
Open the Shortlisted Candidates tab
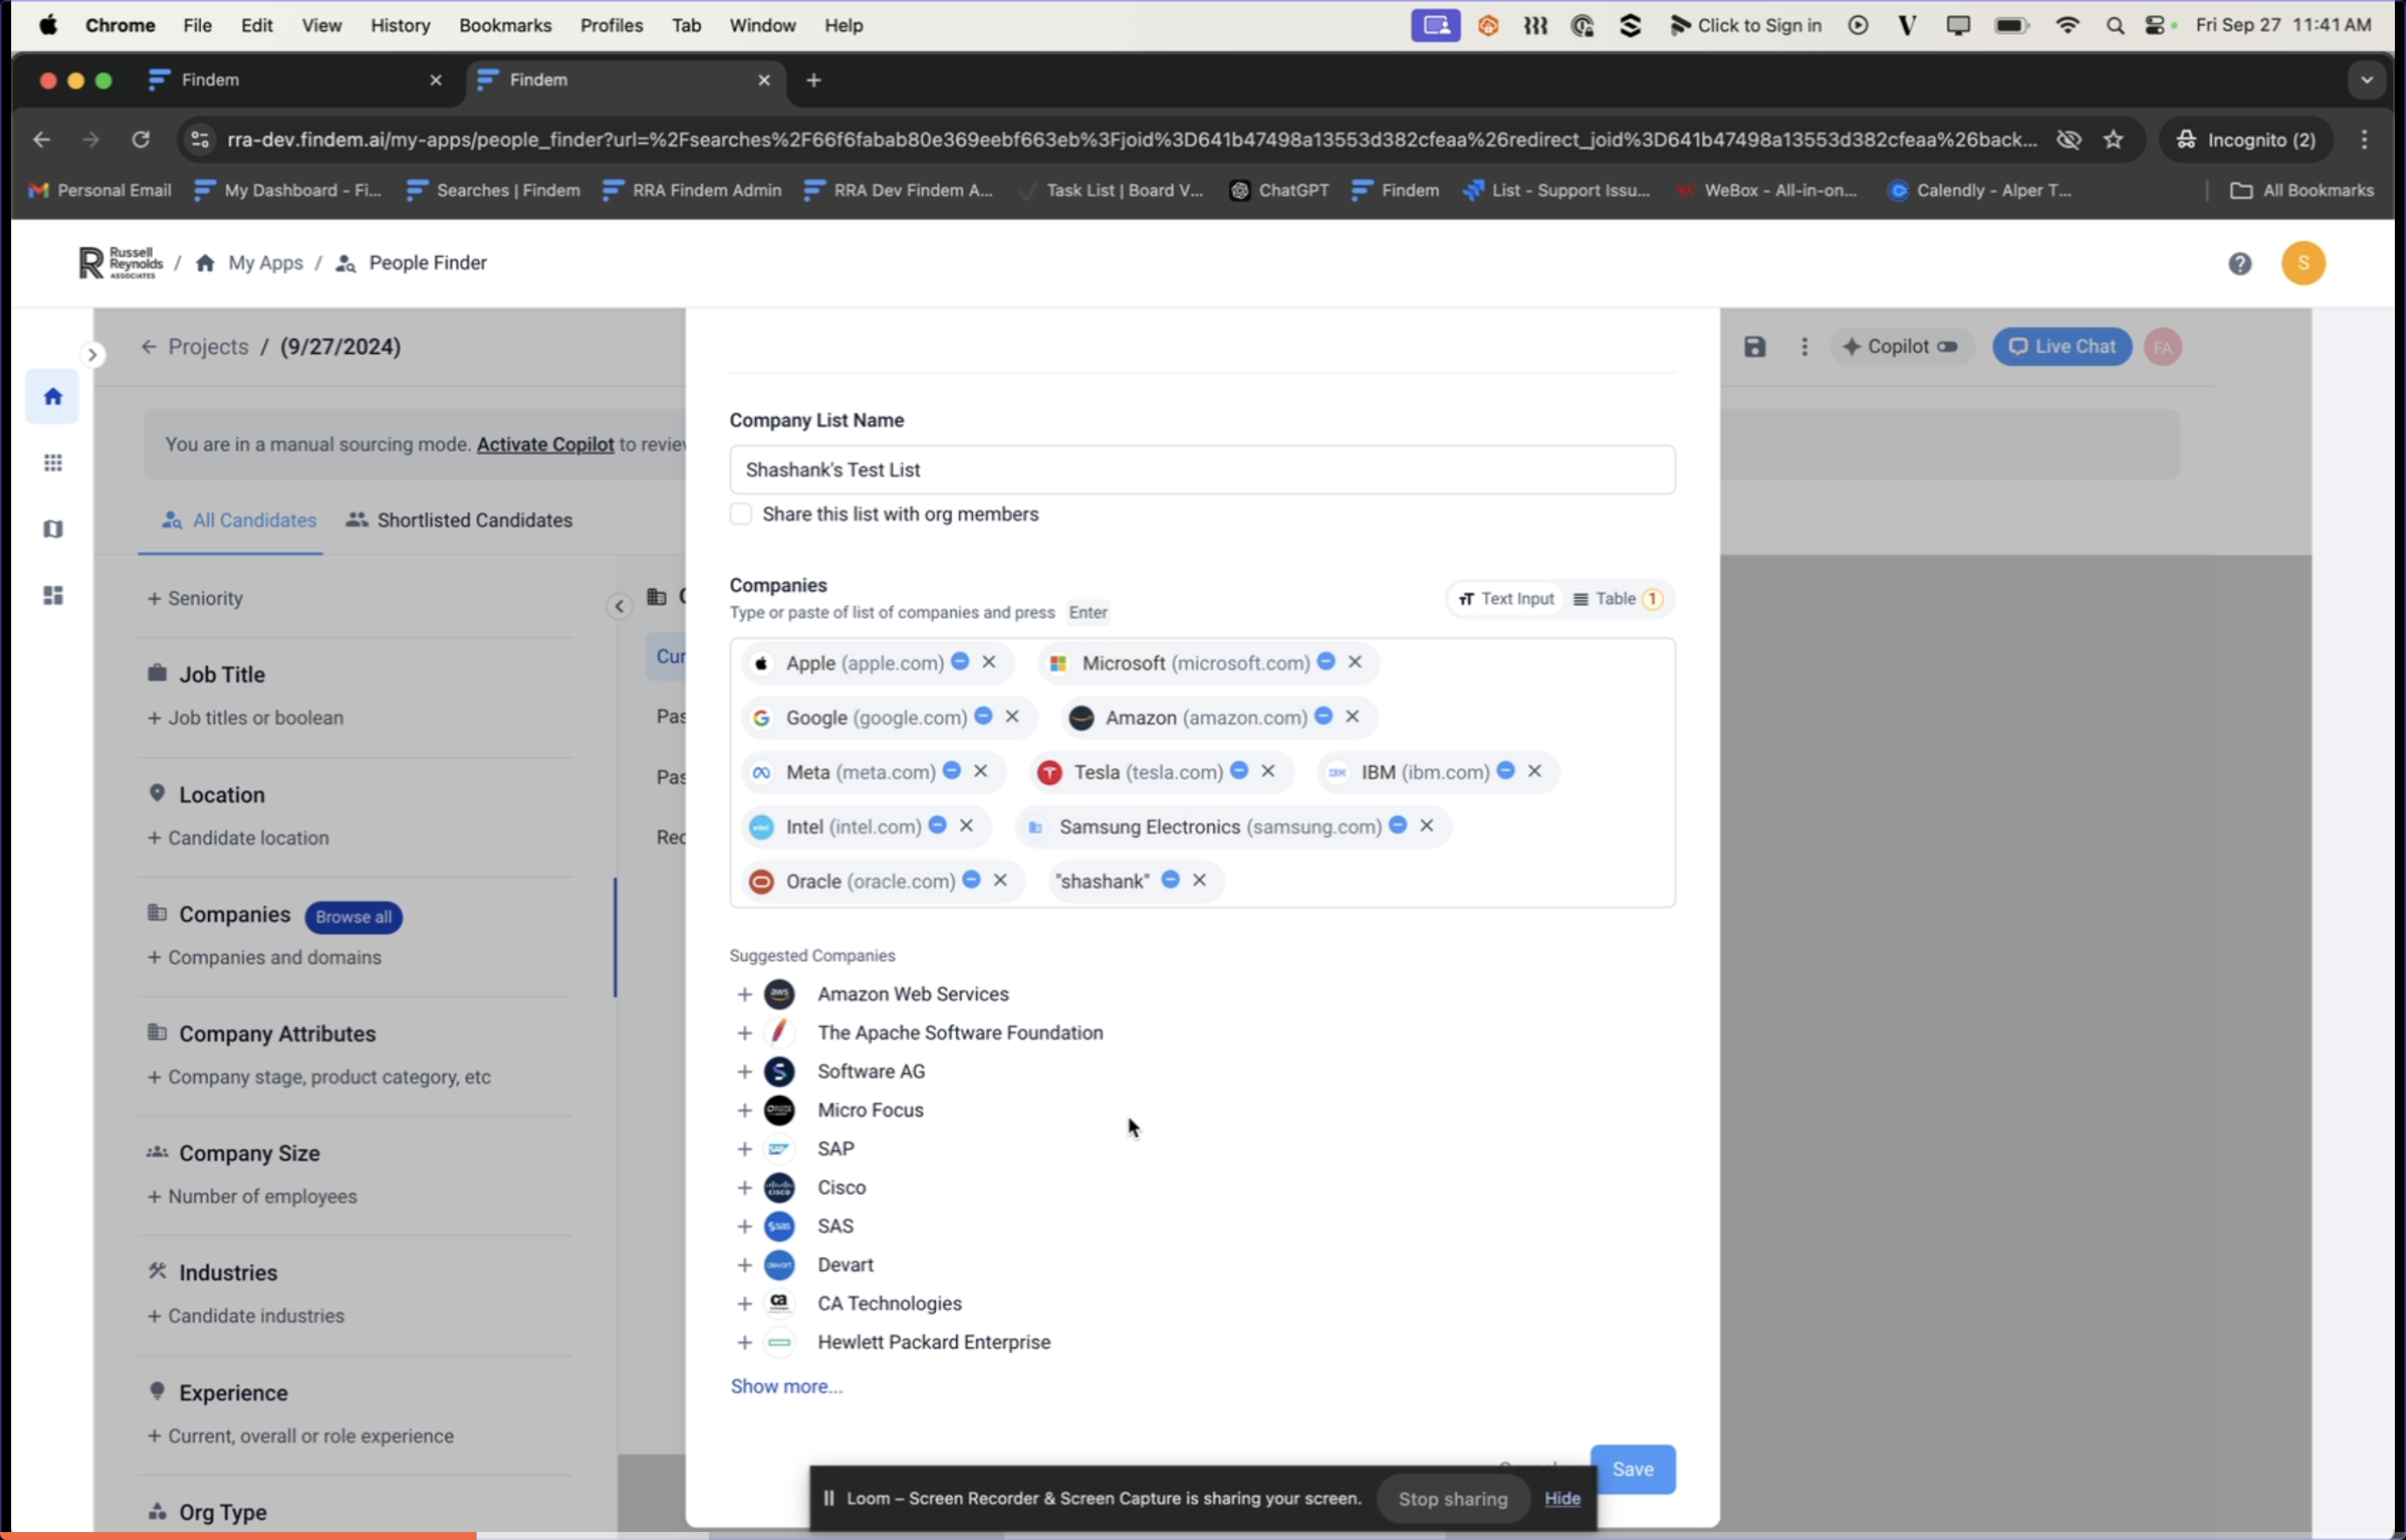(459, 520)
